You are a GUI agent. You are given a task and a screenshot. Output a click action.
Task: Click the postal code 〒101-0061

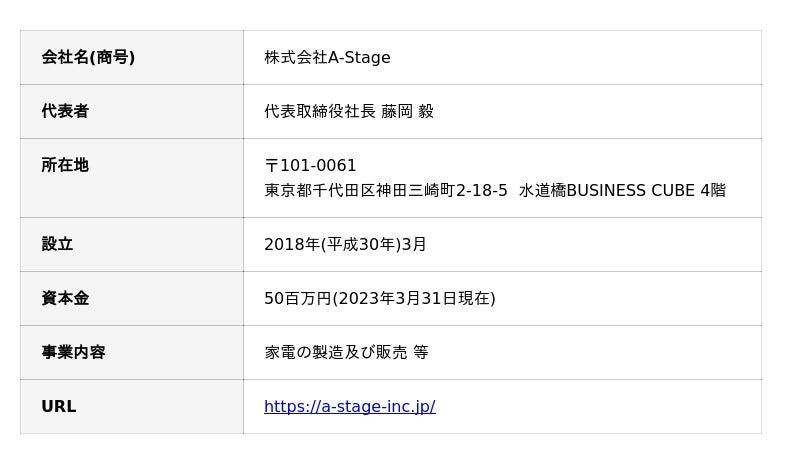click(310, 165)
